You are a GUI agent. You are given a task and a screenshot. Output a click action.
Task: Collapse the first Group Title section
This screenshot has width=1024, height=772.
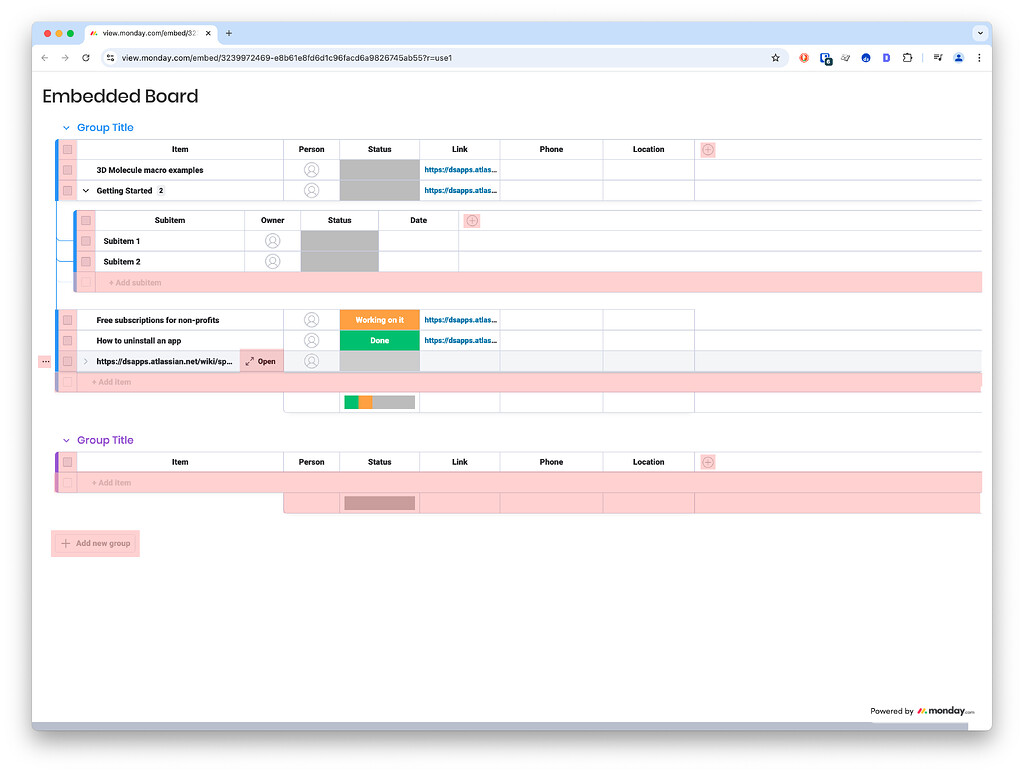(66, 127)
